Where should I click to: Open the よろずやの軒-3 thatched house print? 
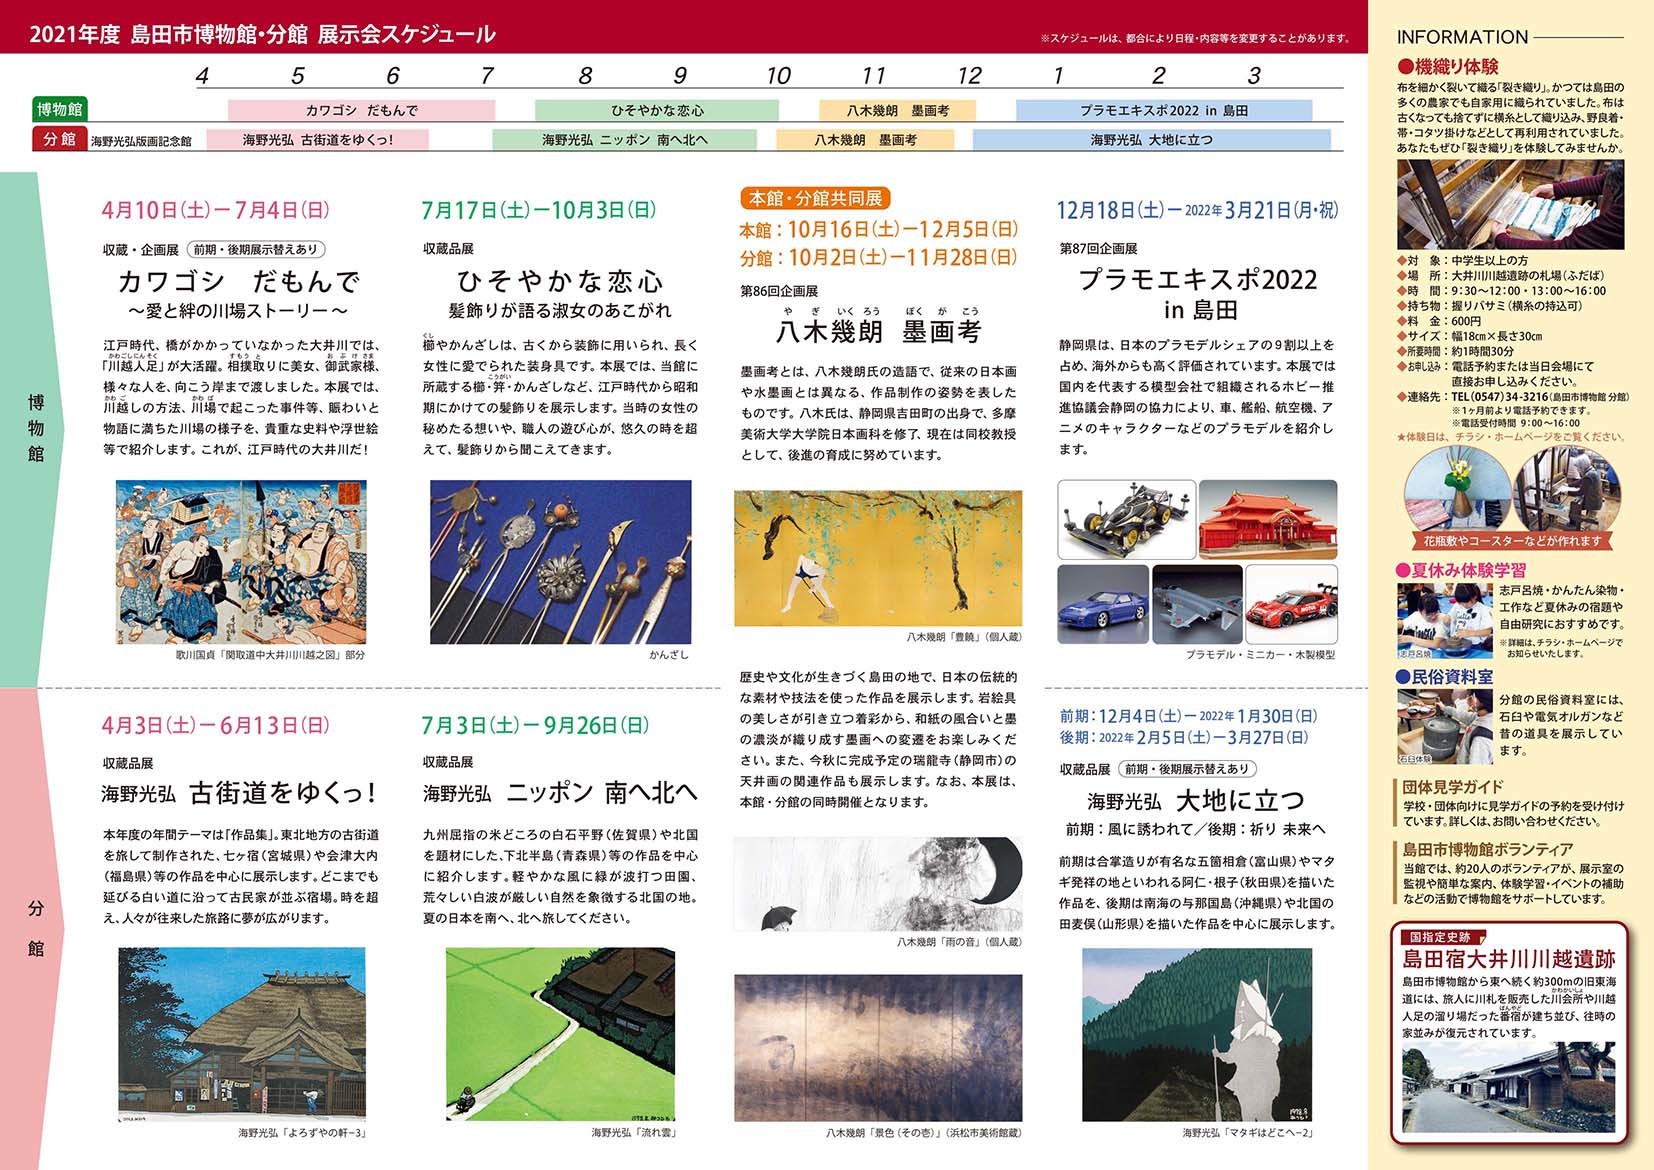[243, 1034]
